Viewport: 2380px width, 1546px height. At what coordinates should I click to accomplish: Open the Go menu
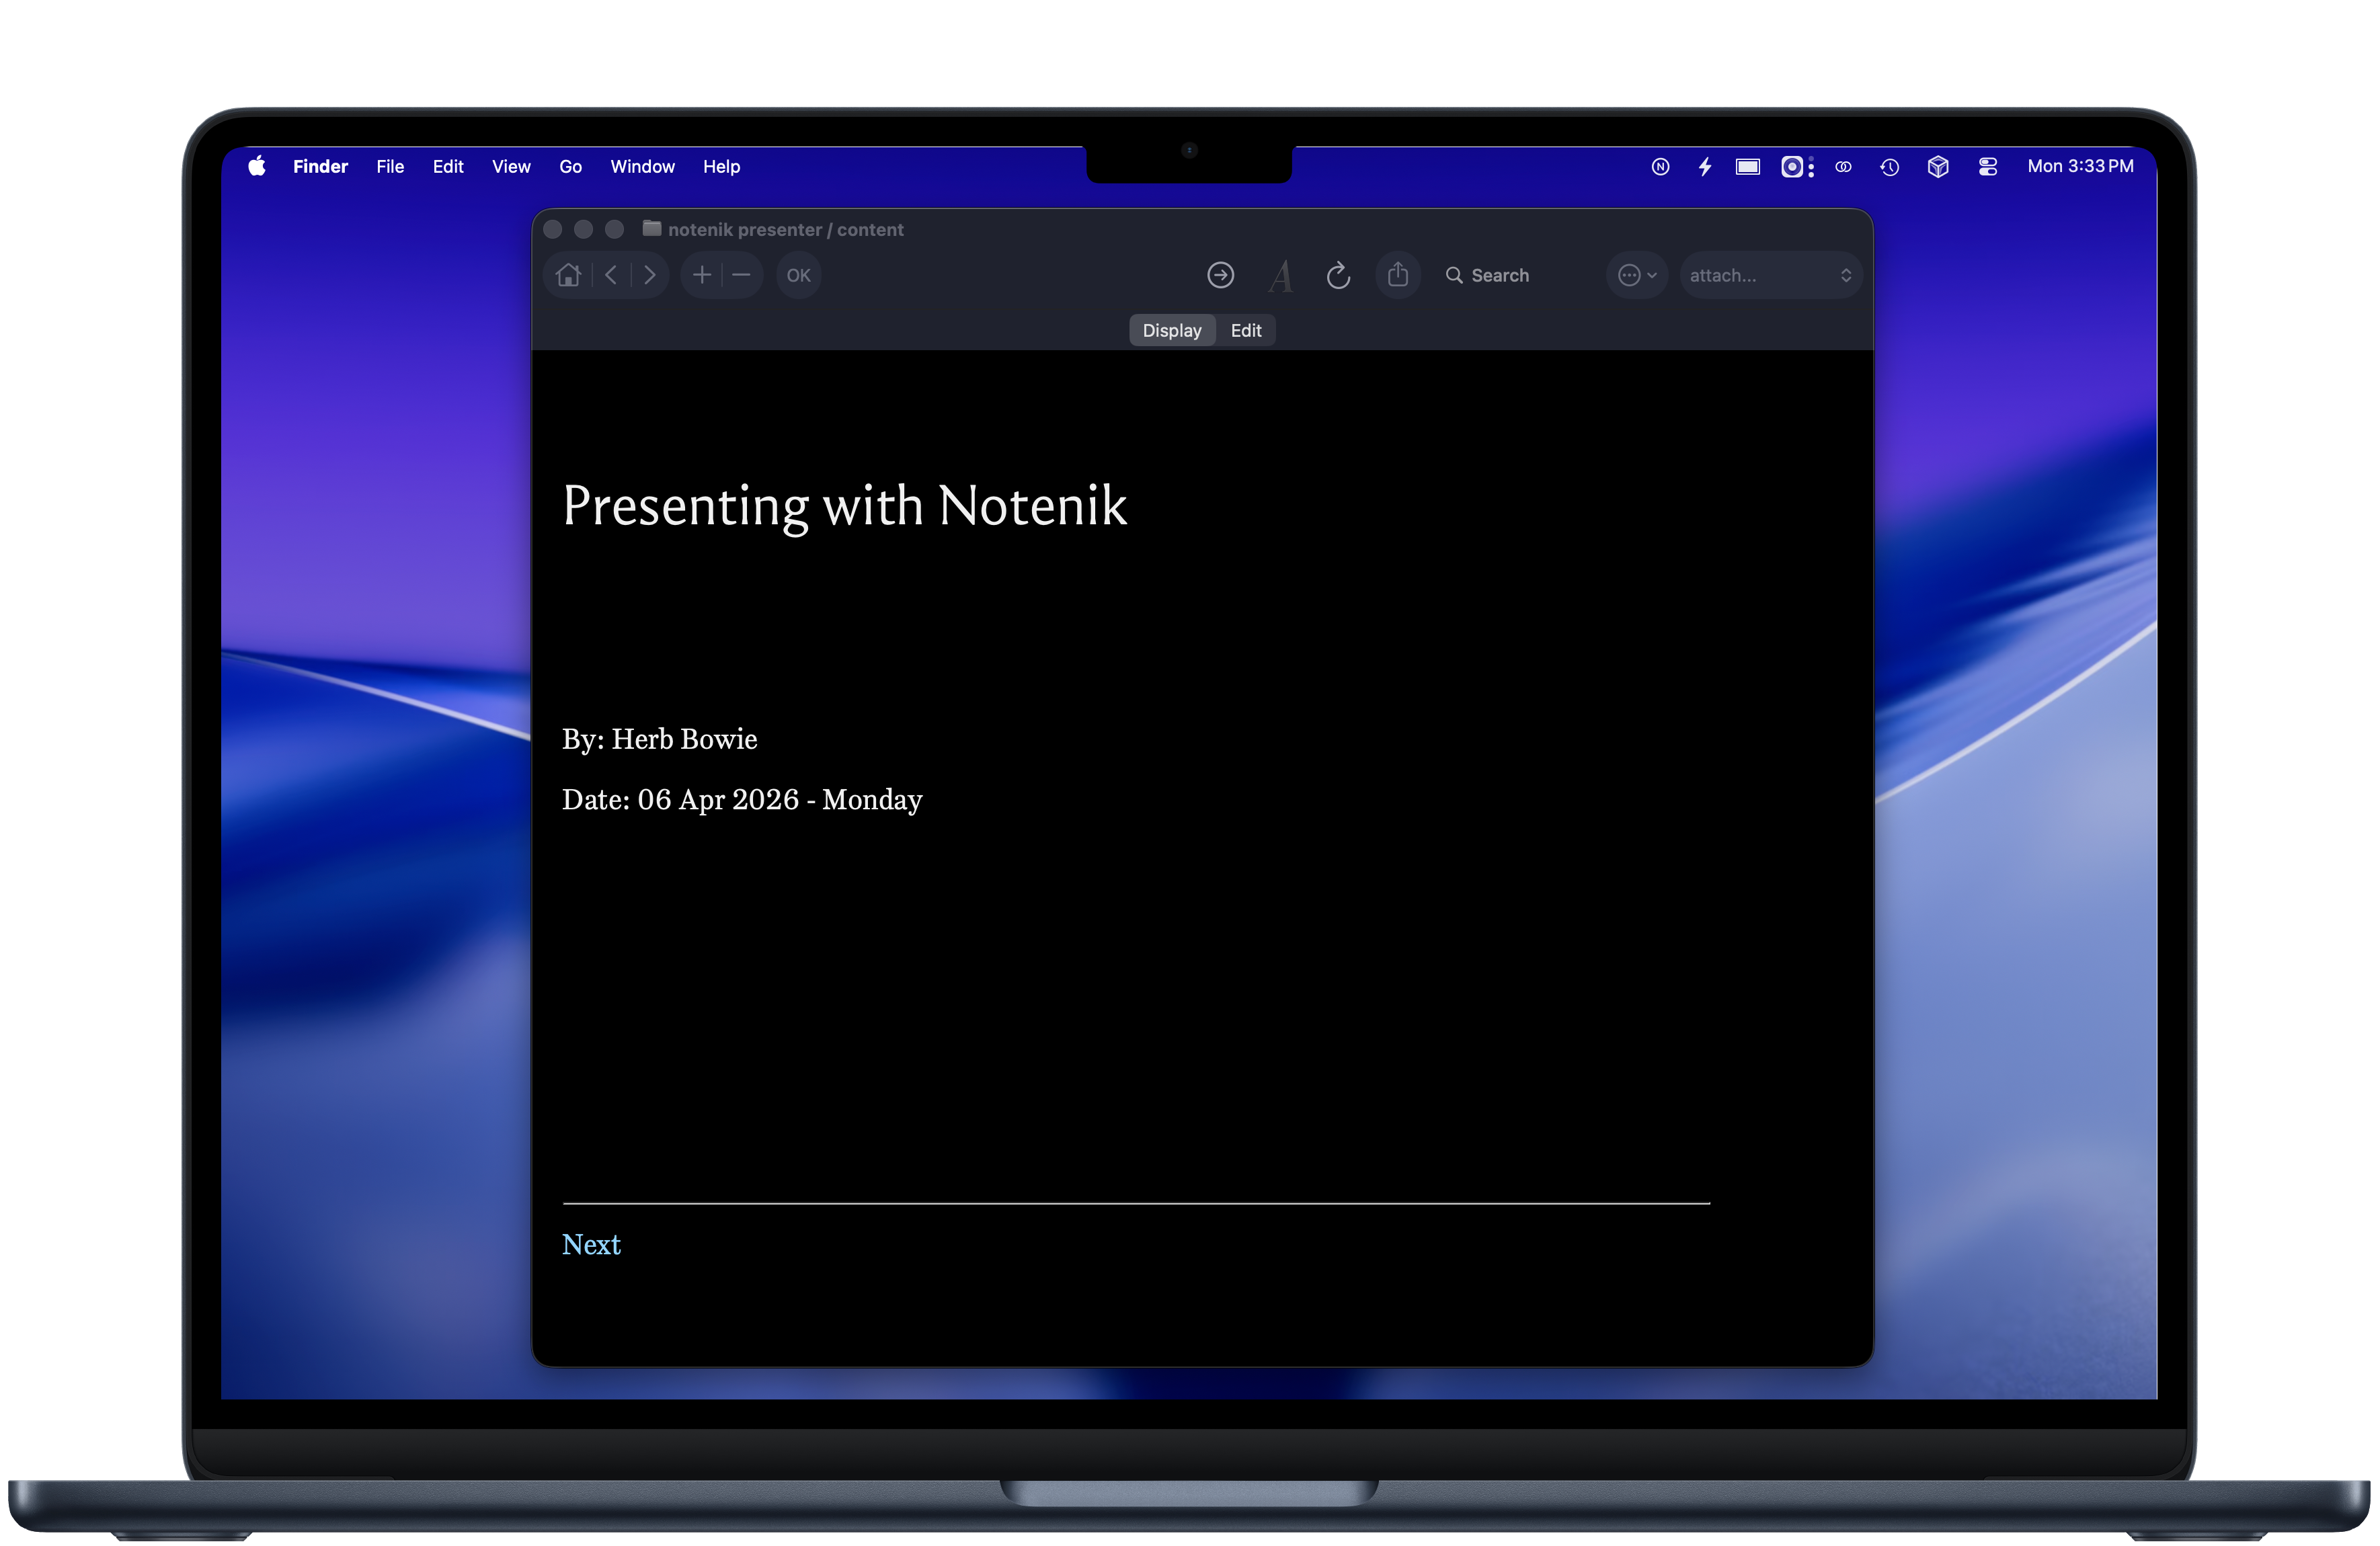[570, 167]
